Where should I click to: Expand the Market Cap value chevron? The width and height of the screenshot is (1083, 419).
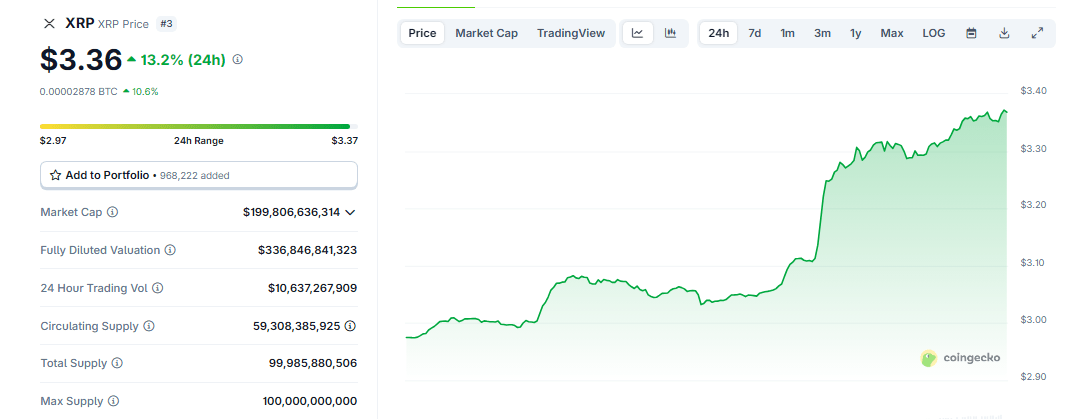pyautogui.click(x=350, y=212)
